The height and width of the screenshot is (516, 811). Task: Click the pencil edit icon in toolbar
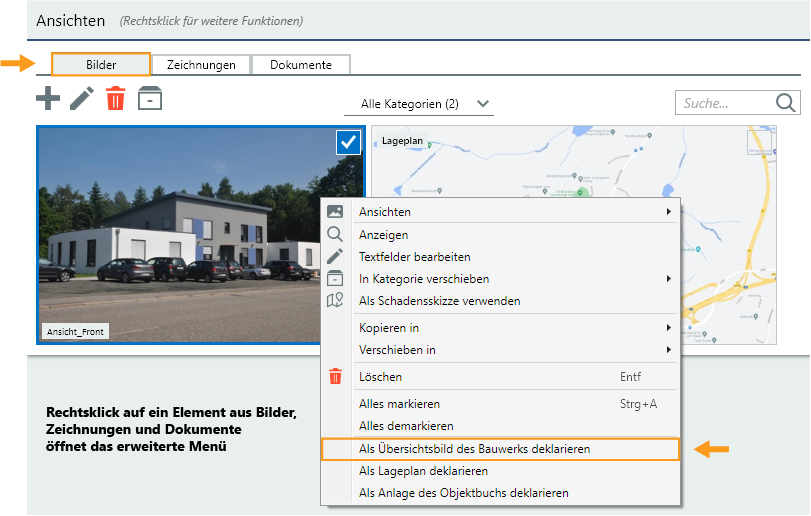[x=82, y=98]
